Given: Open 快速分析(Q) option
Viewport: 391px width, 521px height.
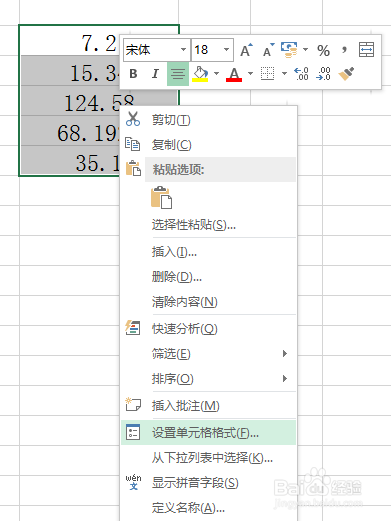Looking at the screenshot, I should pyautogui.click(x=208, y=329).
